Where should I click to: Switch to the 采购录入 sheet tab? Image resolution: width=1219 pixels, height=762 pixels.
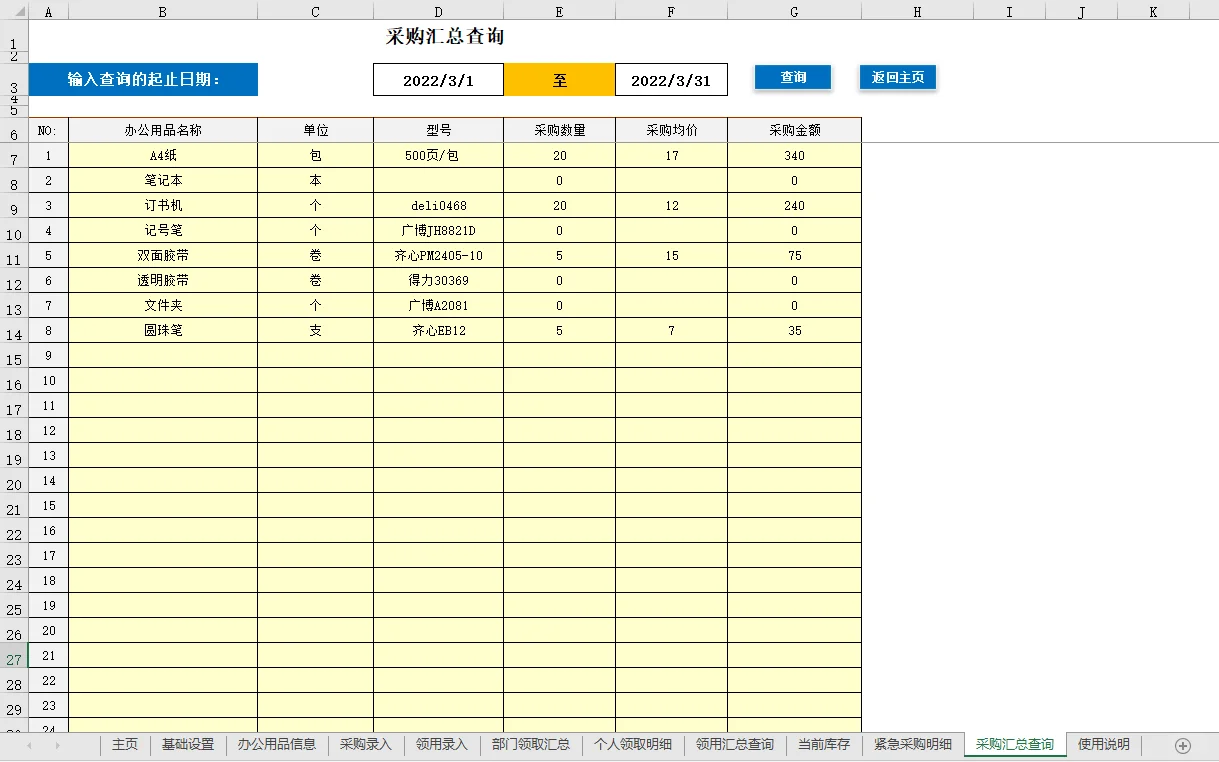click(364, 745)
